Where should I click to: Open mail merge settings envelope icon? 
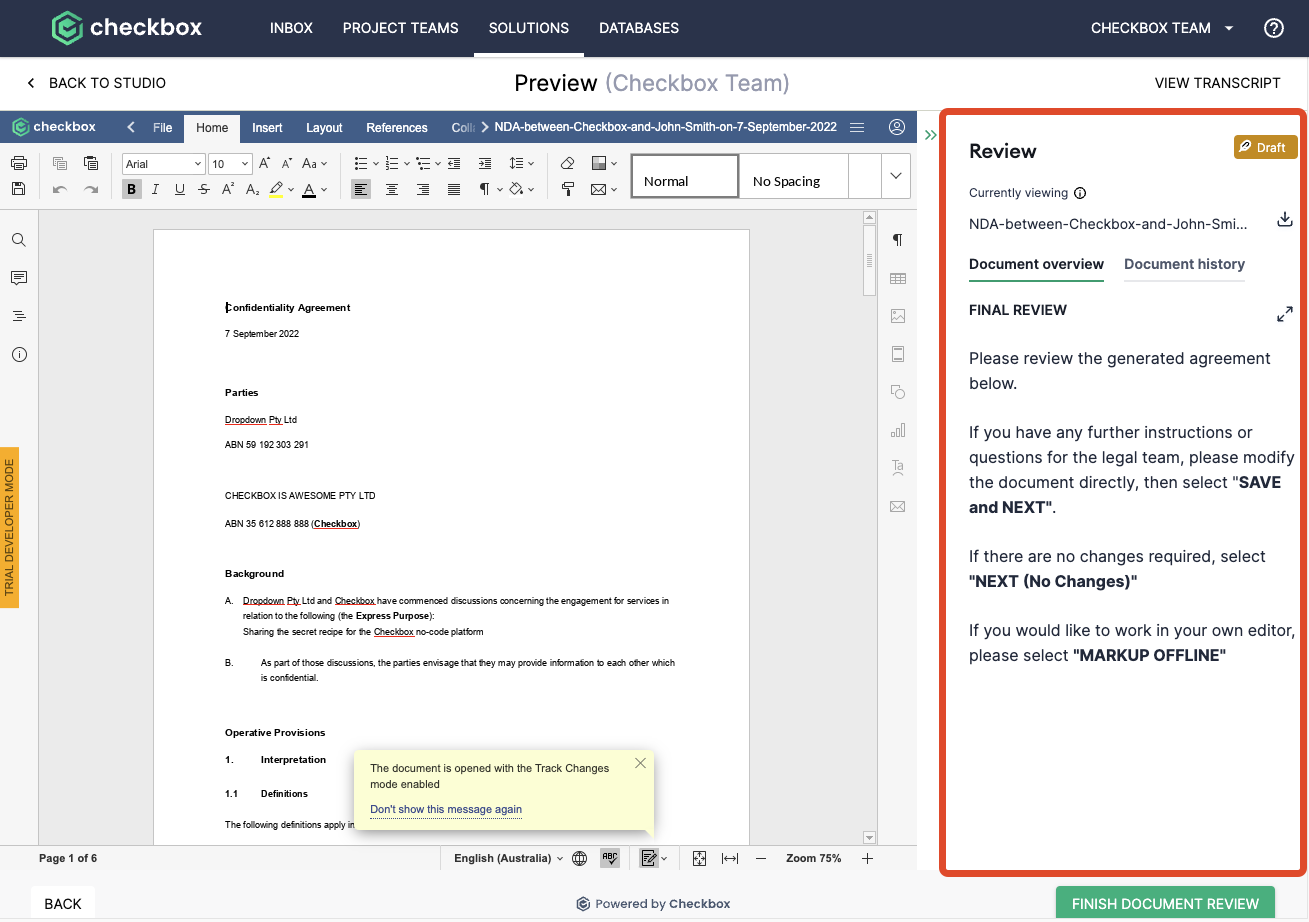pos(897,506)
